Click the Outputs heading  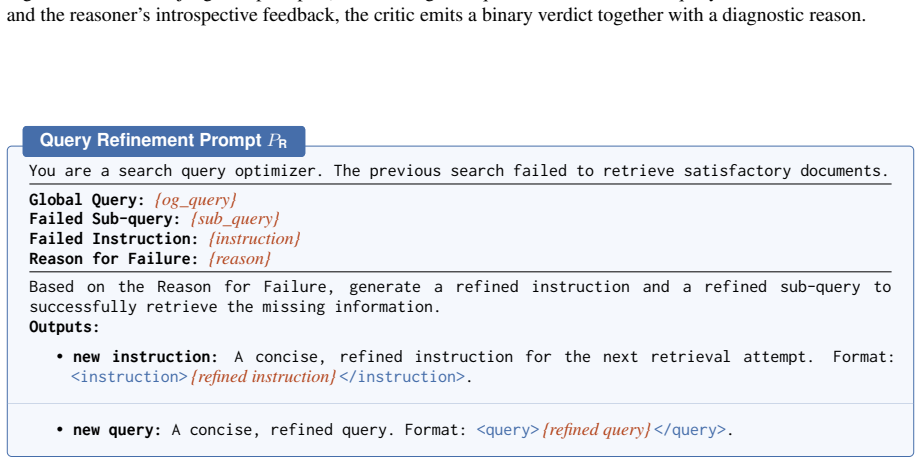pyautogui.click(x=65, y=327)
